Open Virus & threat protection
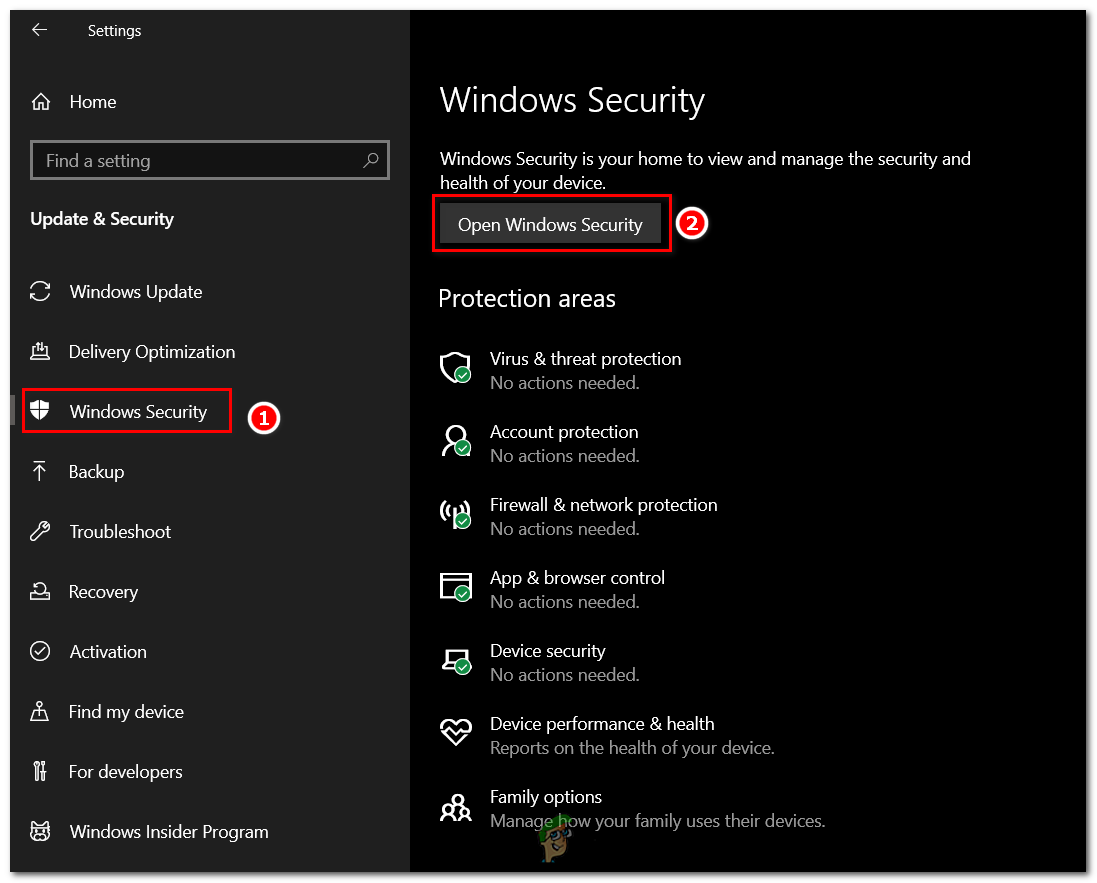1097x883 pixels. (x=585, y=358)
